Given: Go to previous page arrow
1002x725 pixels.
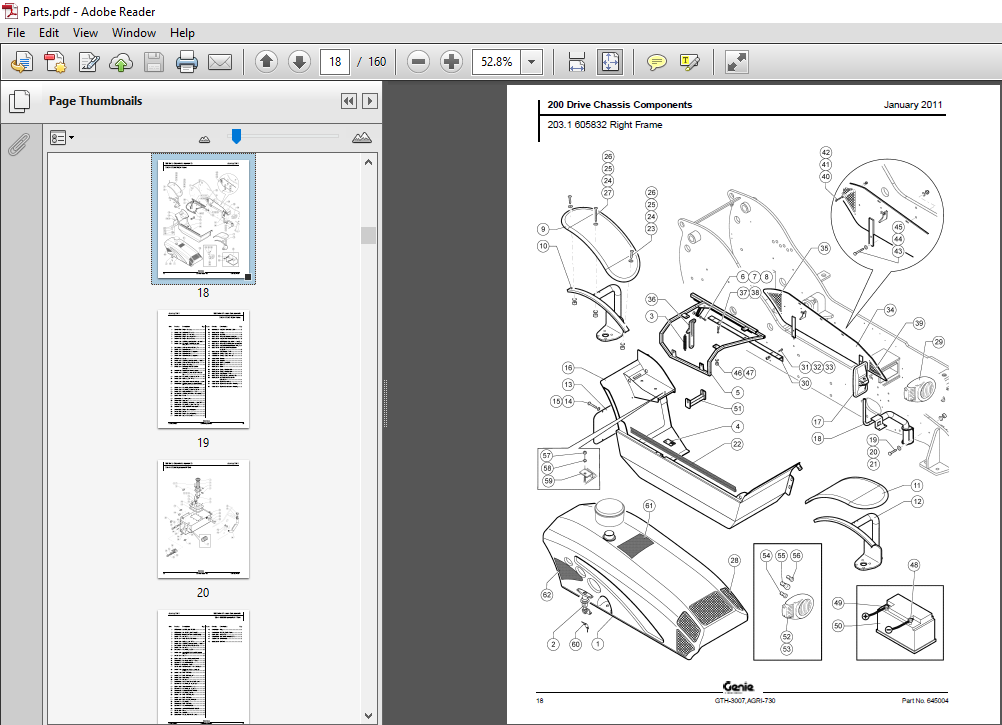Looking at the screenshot, I should click(266, 62).
